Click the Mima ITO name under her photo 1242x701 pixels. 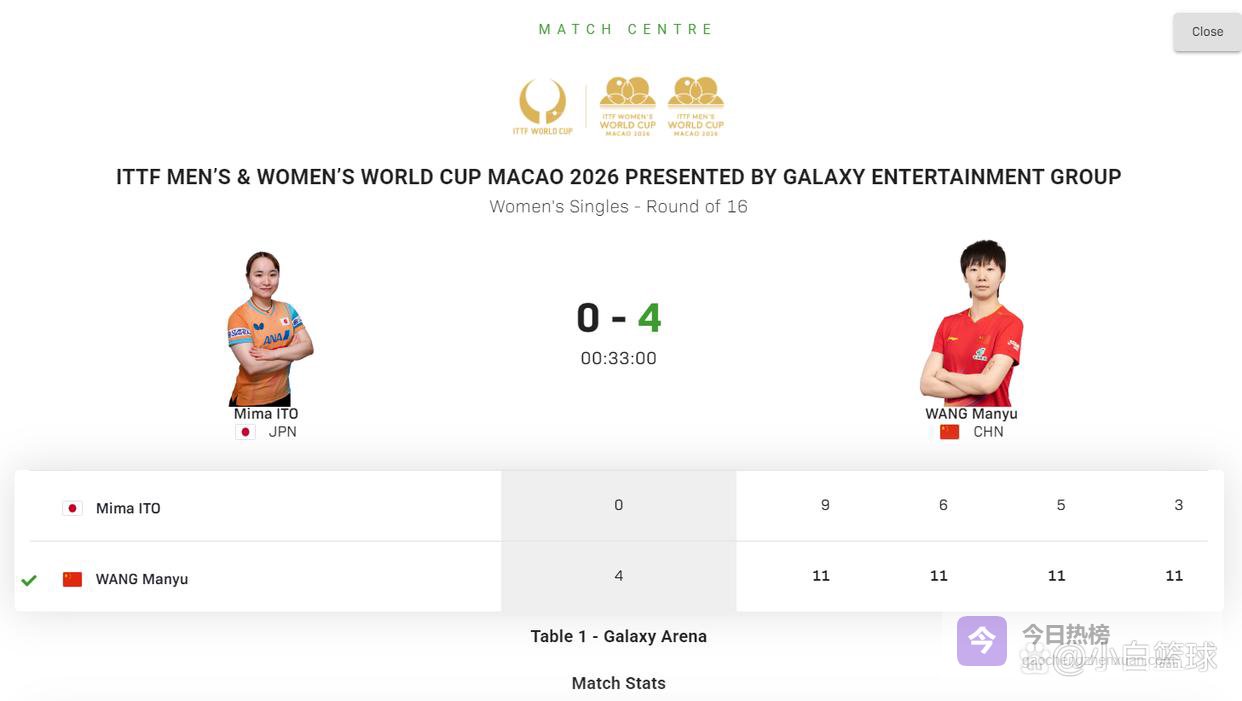coord(266,414)
